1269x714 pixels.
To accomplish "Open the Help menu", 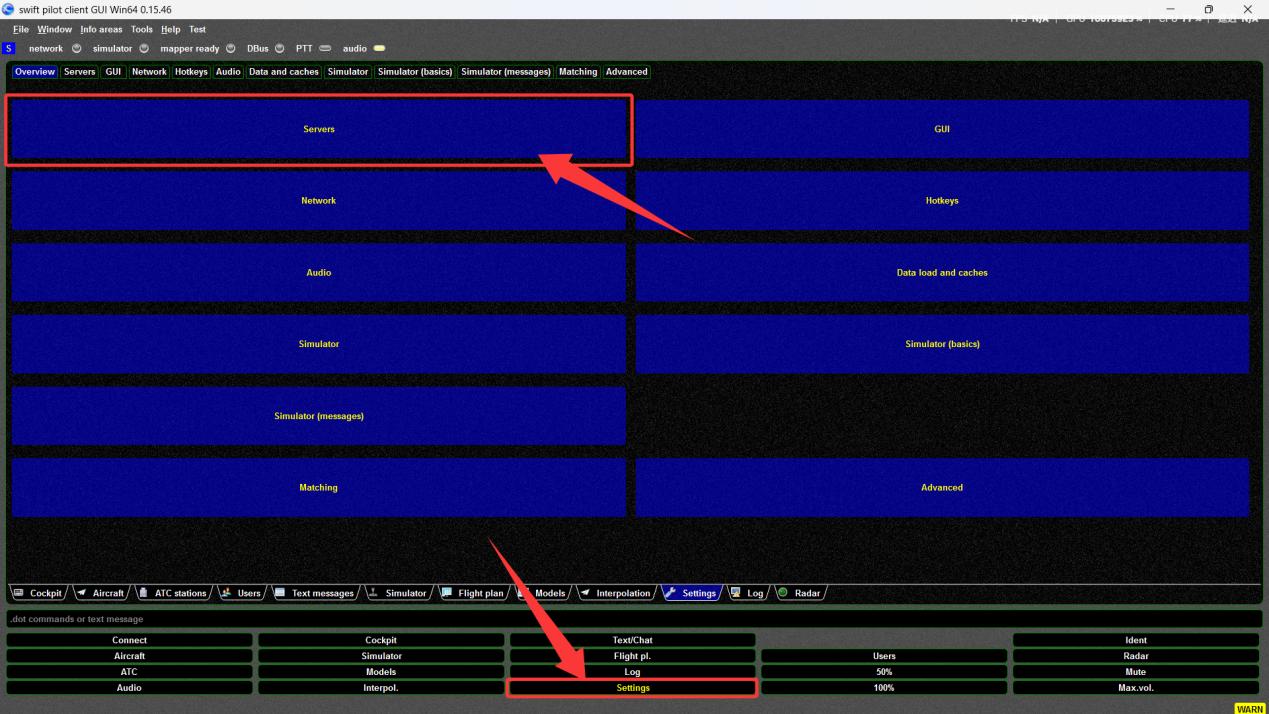I will point(171,29).
